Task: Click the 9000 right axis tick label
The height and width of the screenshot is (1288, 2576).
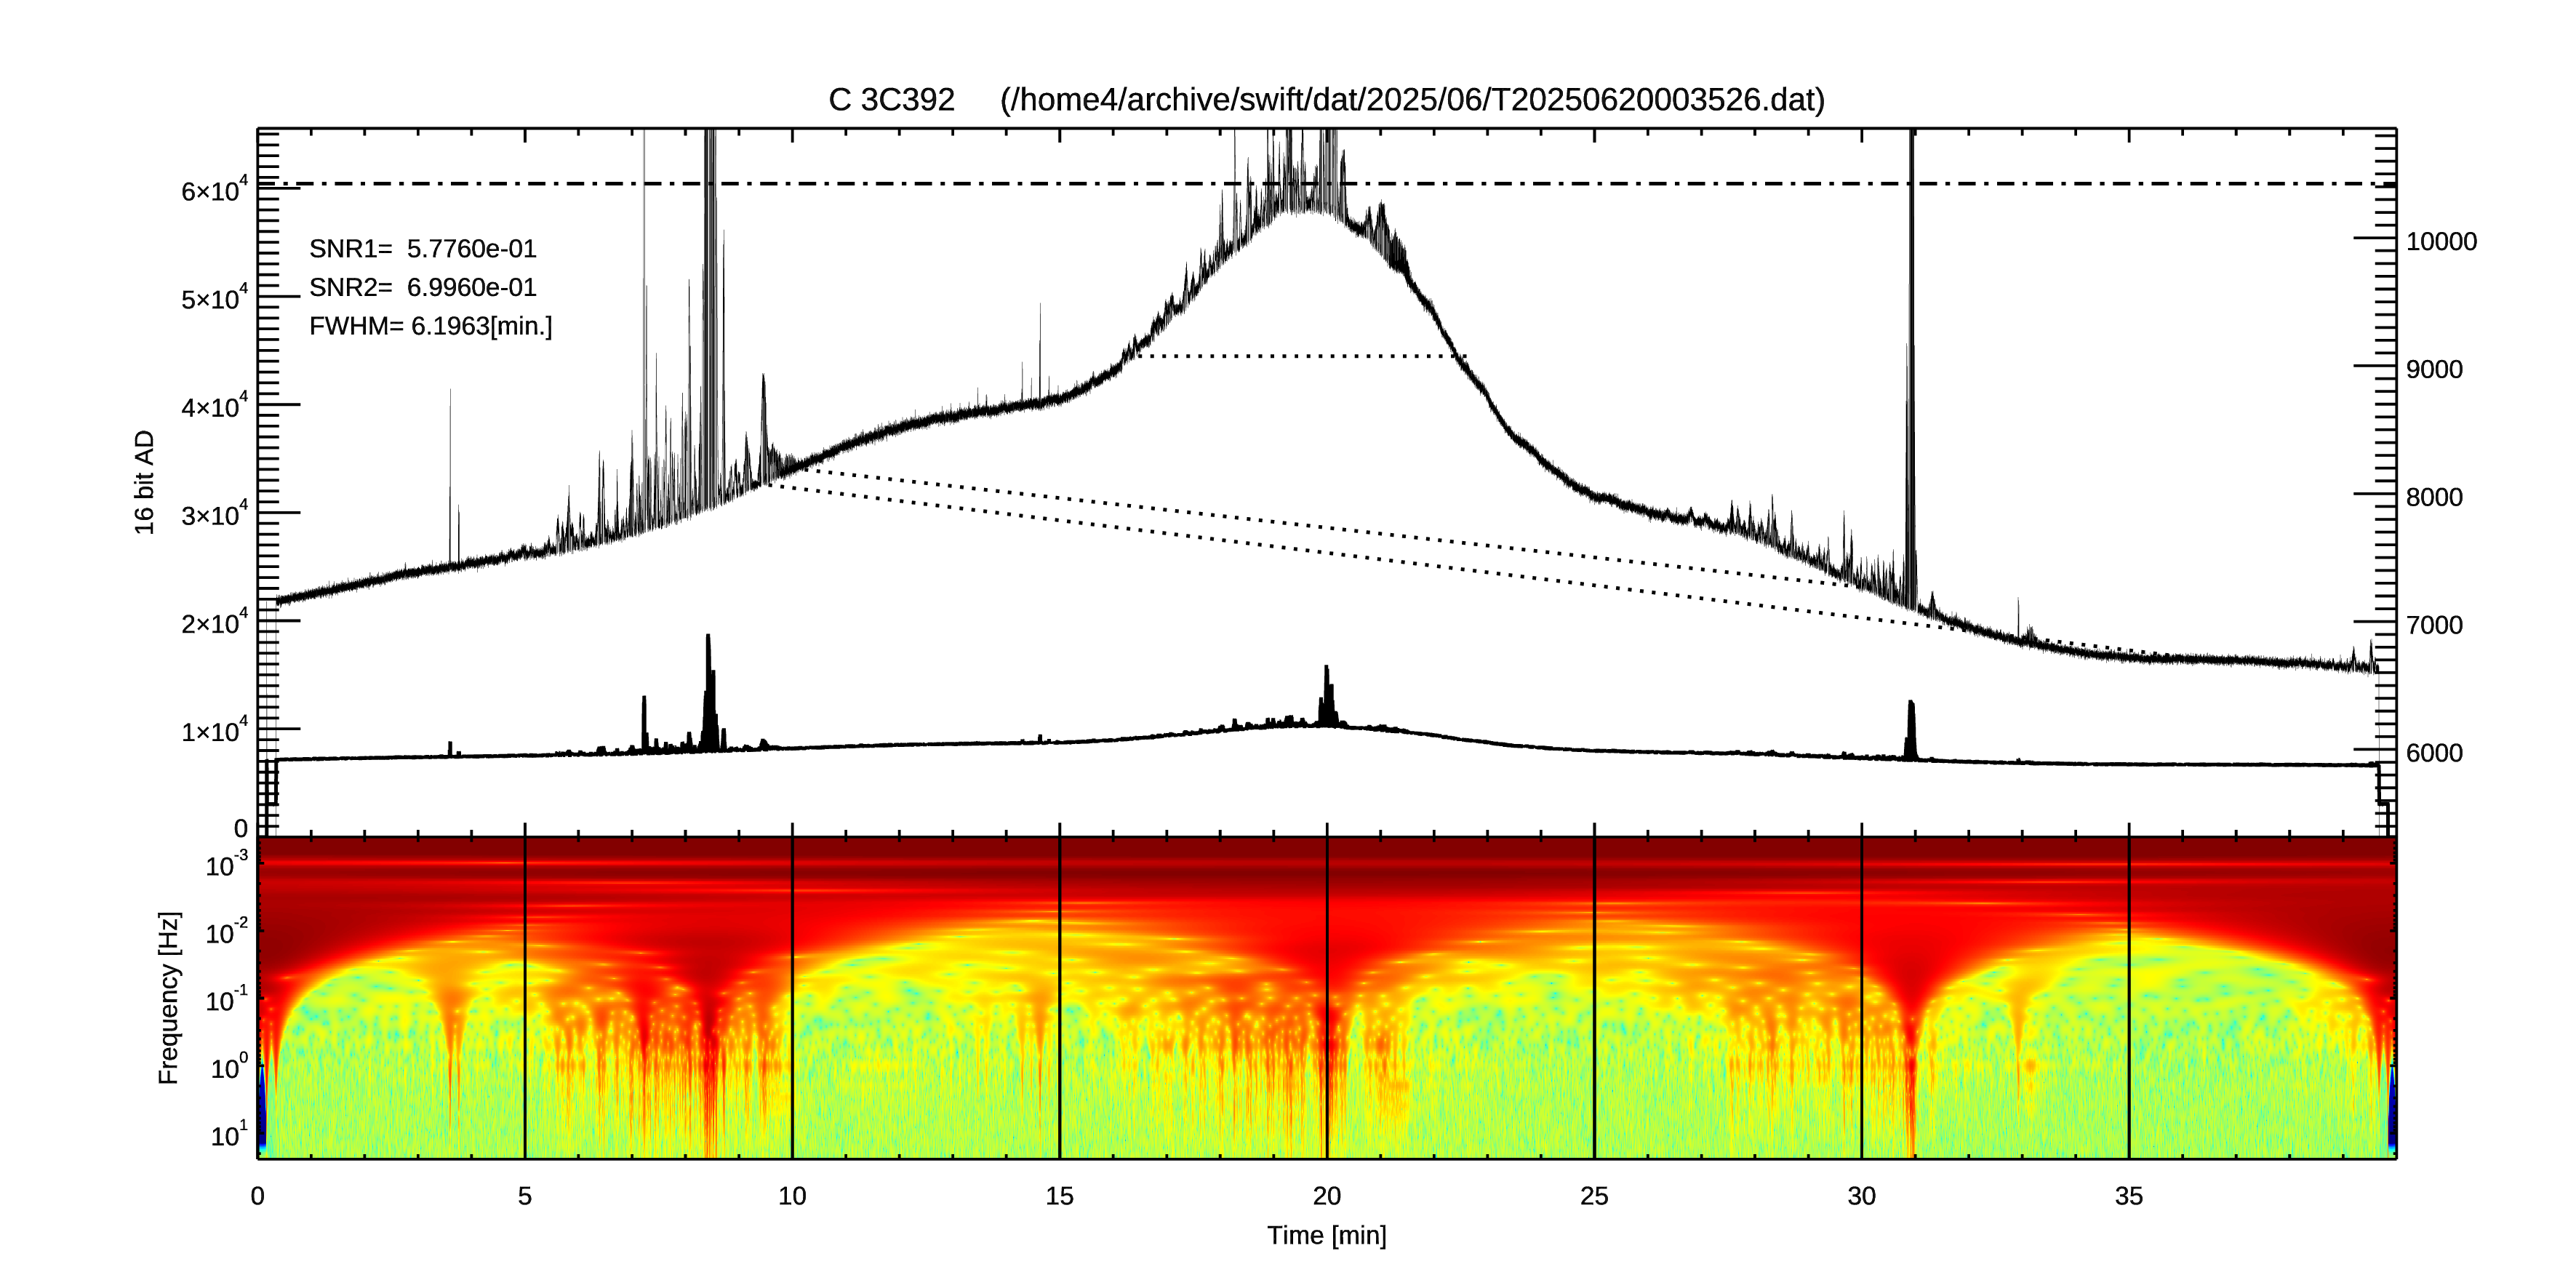Action: (x=2434, y=370)
